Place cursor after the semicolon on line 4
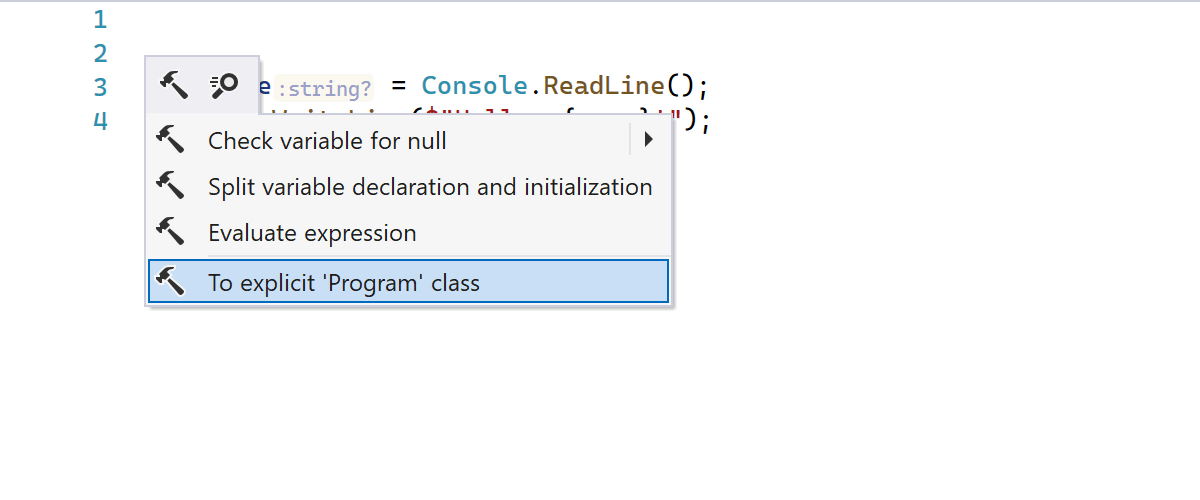 711,121
